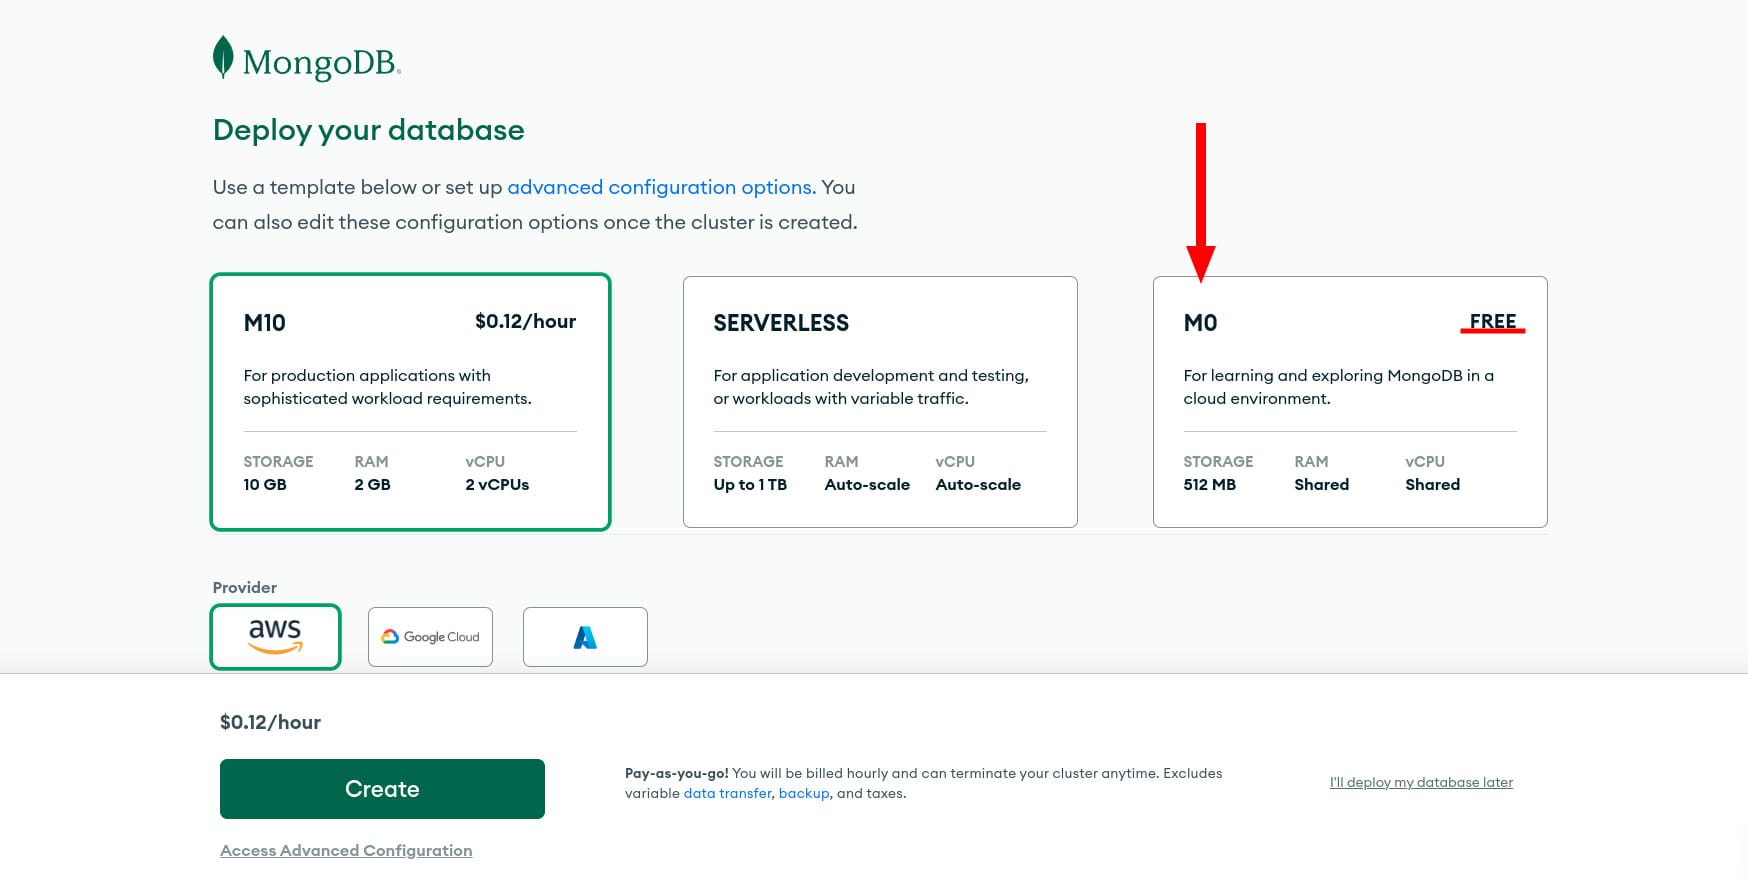Click the MongoDB leaf logo
1748x885 pixels.
click(223, 57)
